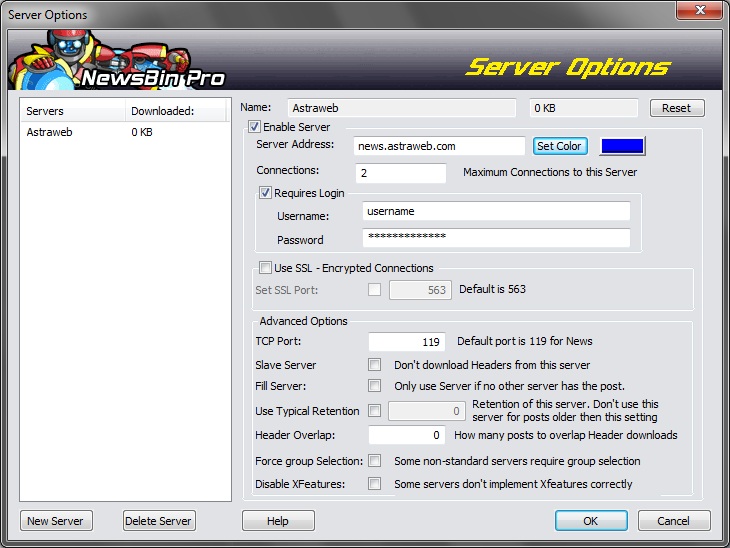Click the NewsBin Pro robot logo
This screenshot has width=730, height=548.
116,61
